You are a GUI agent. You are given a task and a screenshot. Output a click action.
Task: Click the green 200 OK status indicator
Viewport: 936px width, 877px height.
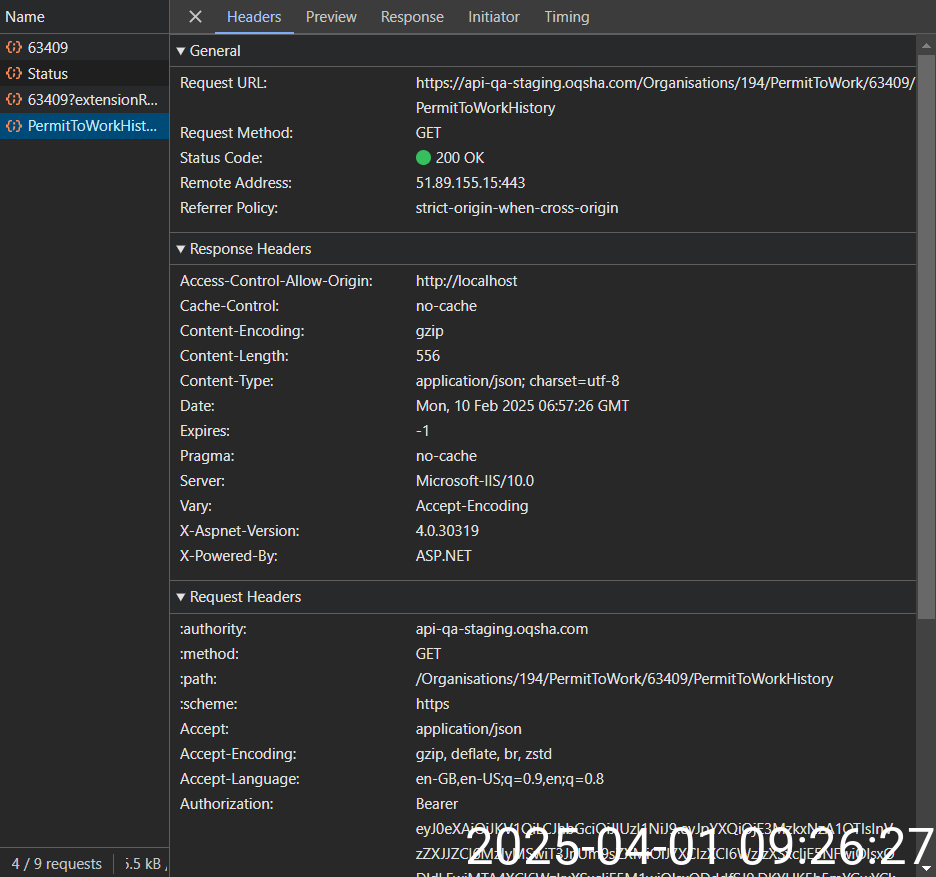pos(423,158)
